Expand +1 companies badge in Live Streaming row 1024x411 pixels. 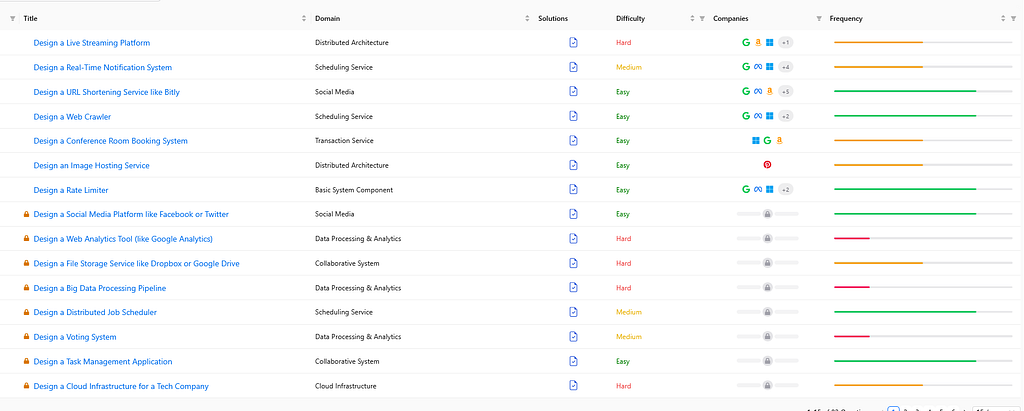point(786,42)
